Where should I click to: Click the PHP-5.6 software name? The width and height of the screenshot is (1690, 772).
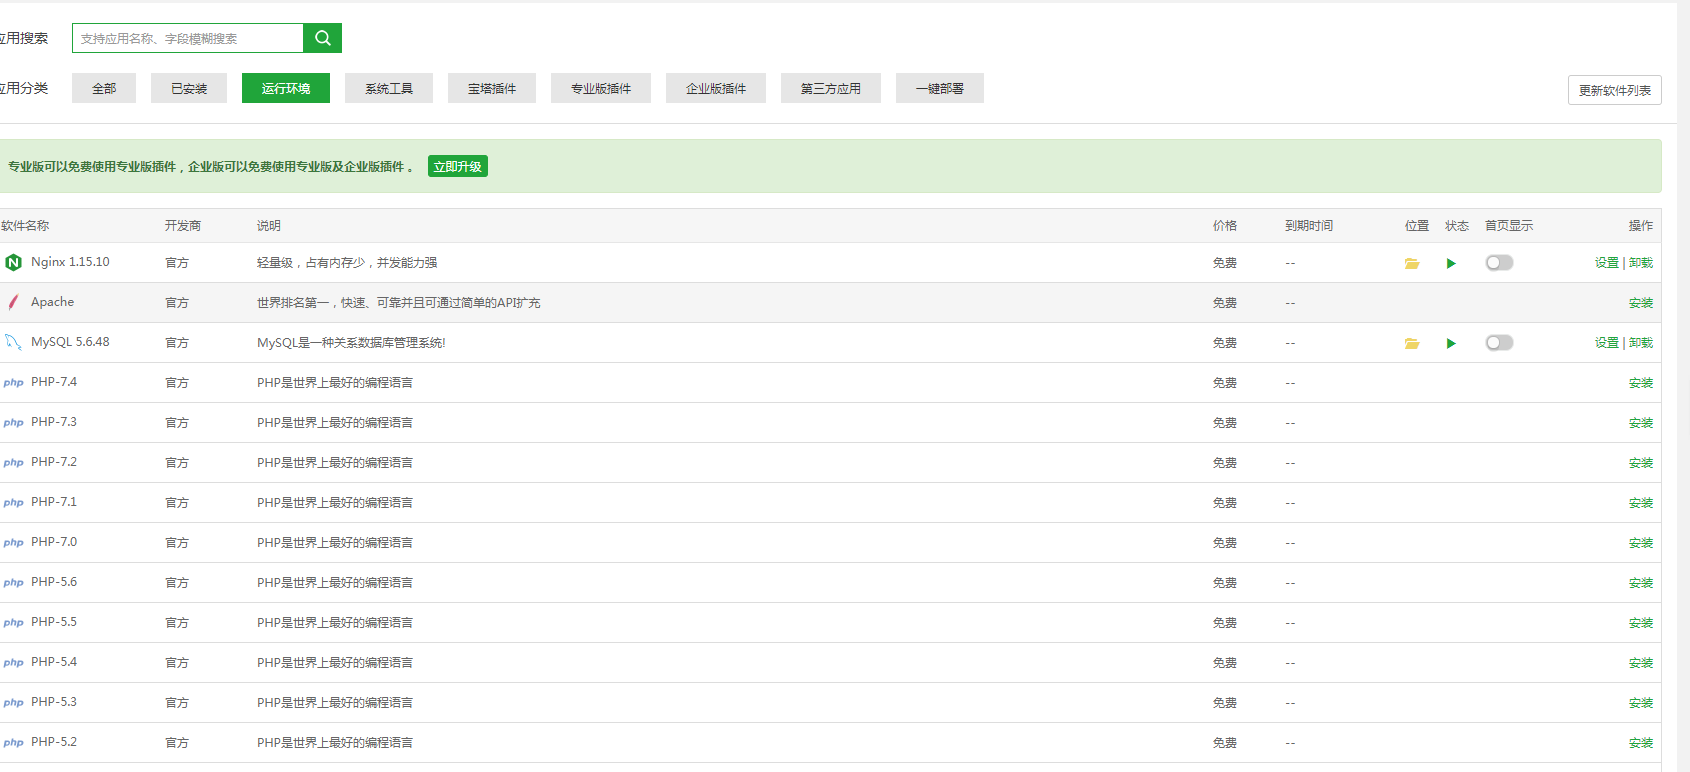point(54,582)
